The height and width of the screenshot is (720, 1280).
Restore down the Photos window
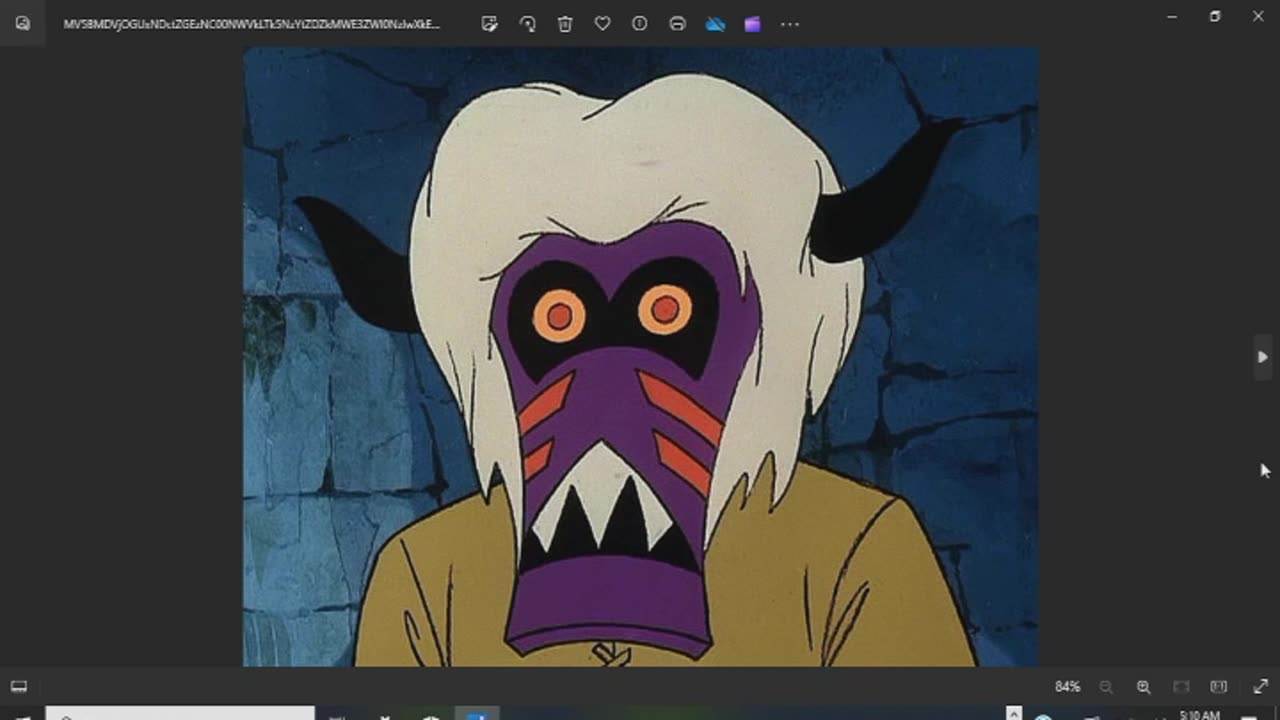click(x=1215, y=16)
